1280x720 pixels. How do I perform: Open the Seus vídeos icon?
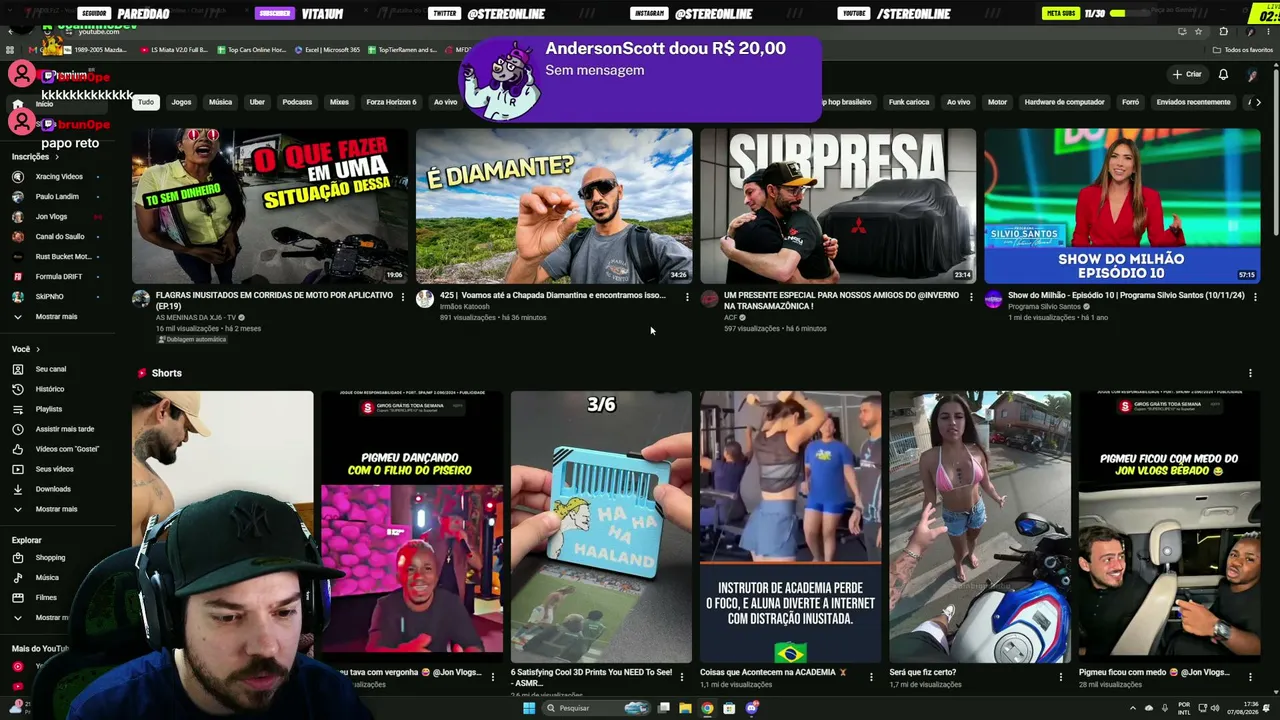[x=17, y=469]
